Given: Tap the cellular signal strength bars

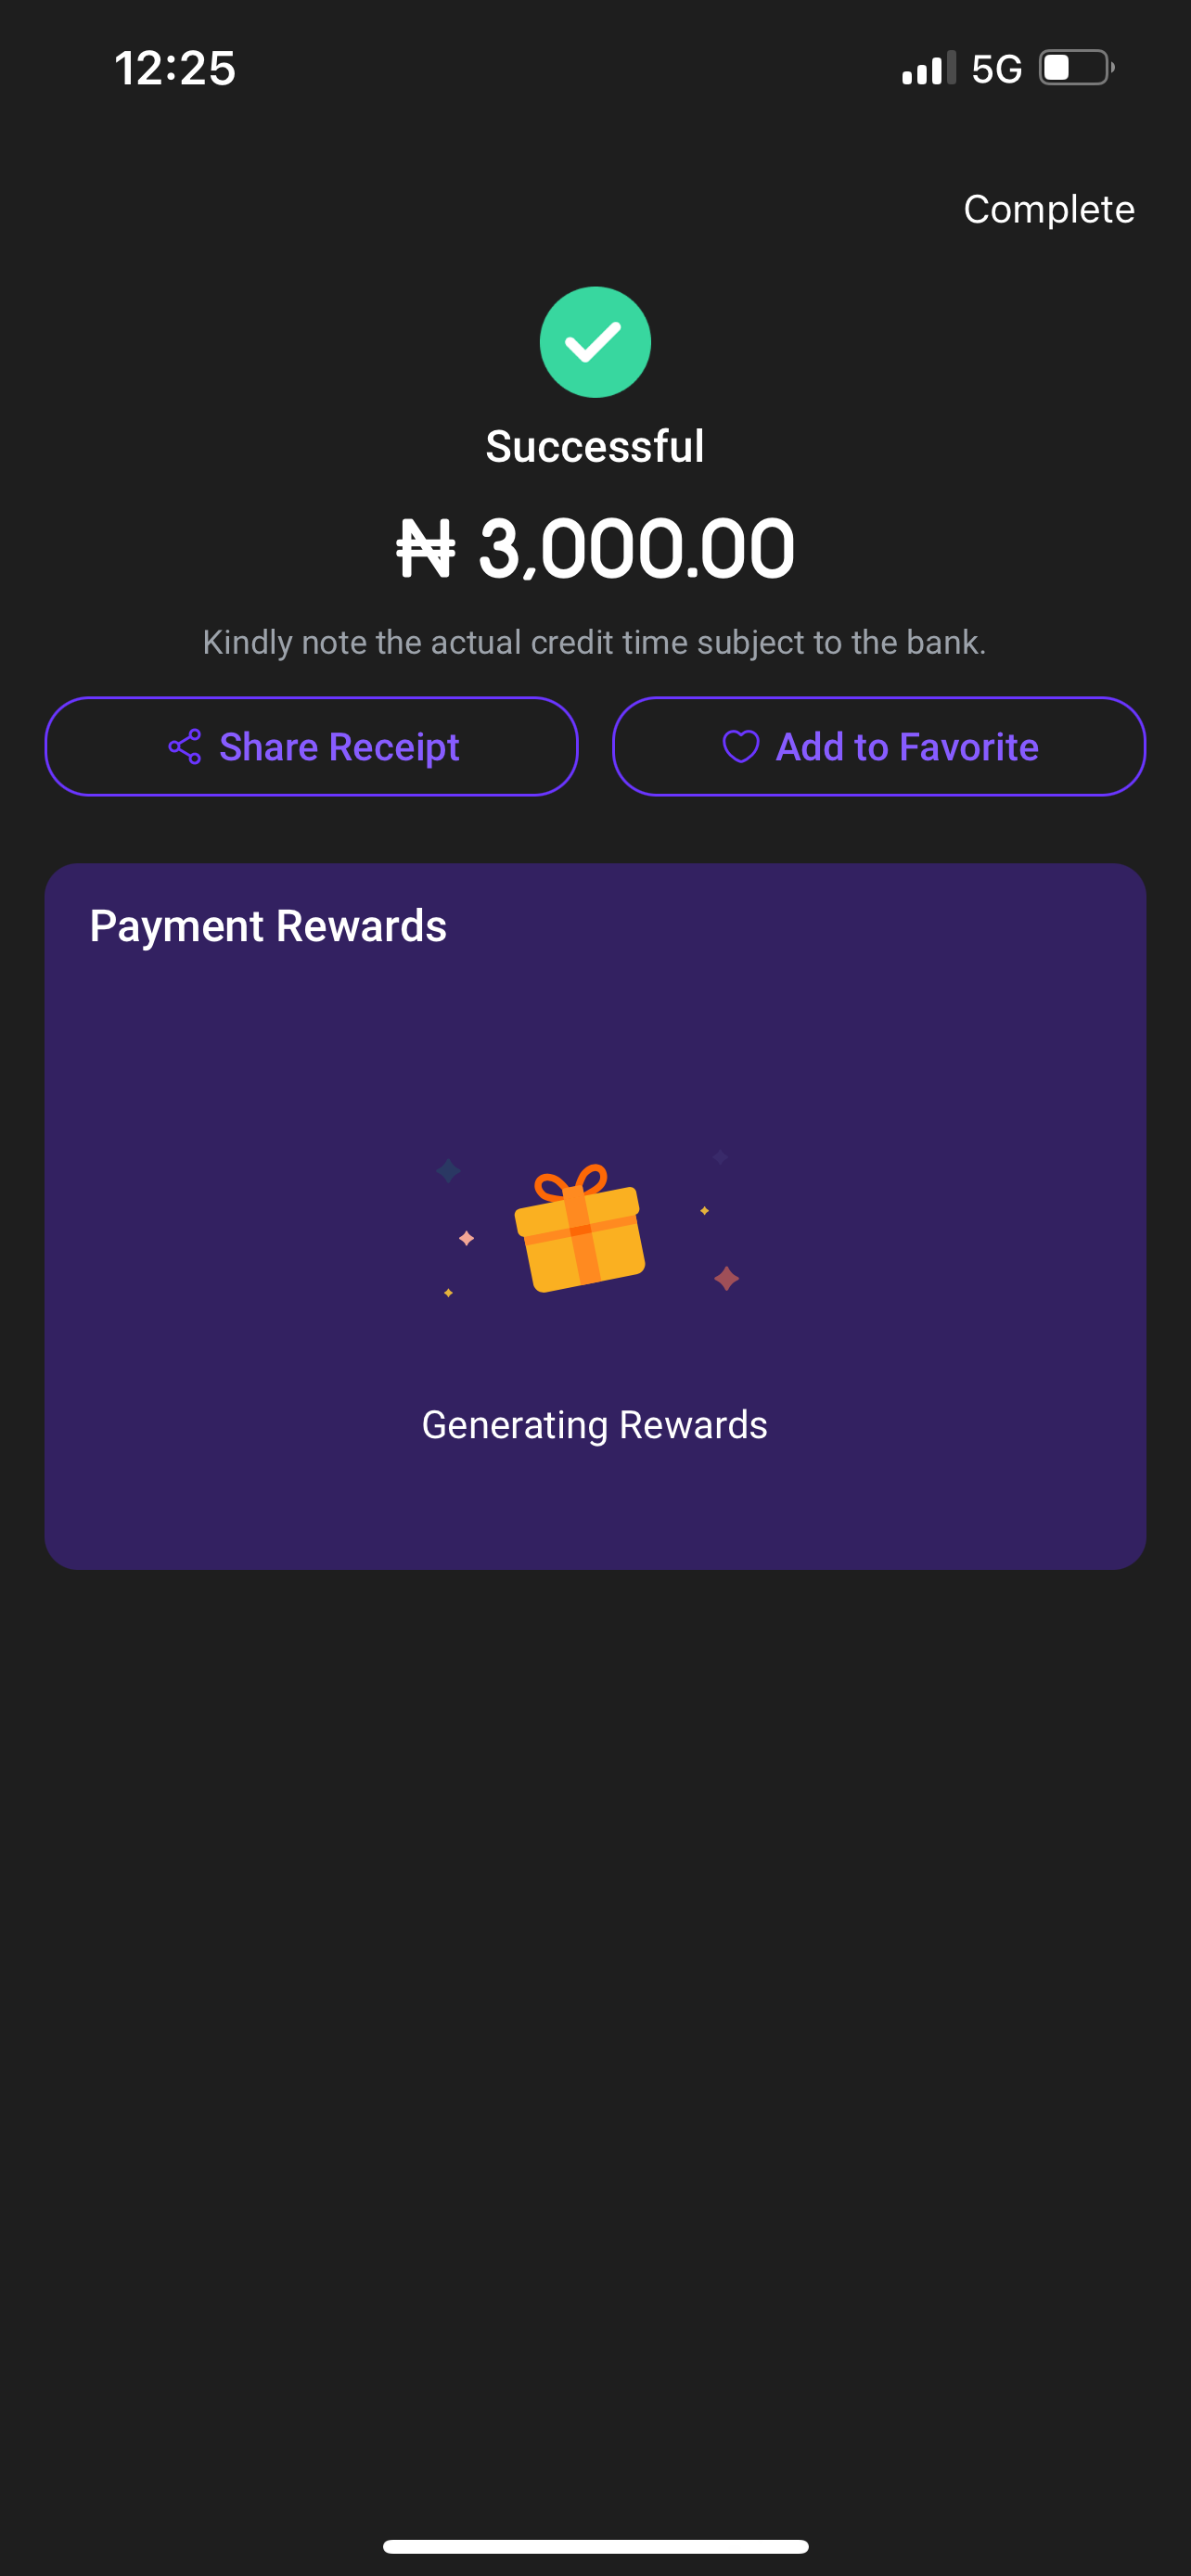Looking at the screenshot, I should [928, 68].
